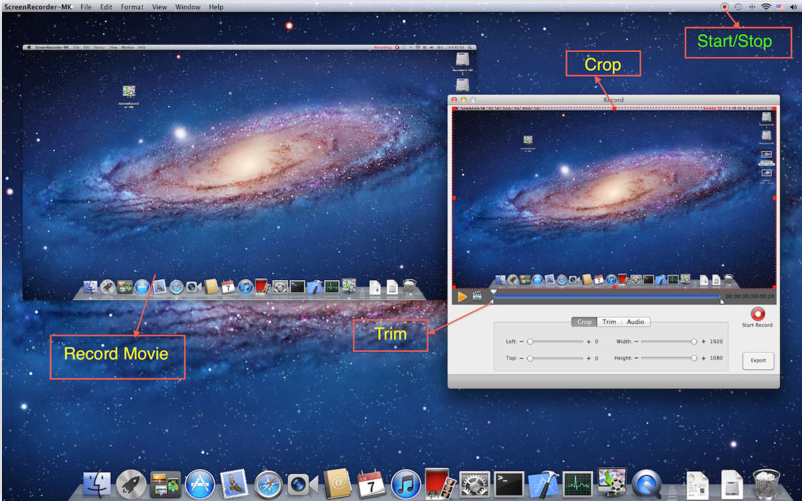802x501 pixels.
Task: Open Address Book in the dock
Action: point(337,484)
